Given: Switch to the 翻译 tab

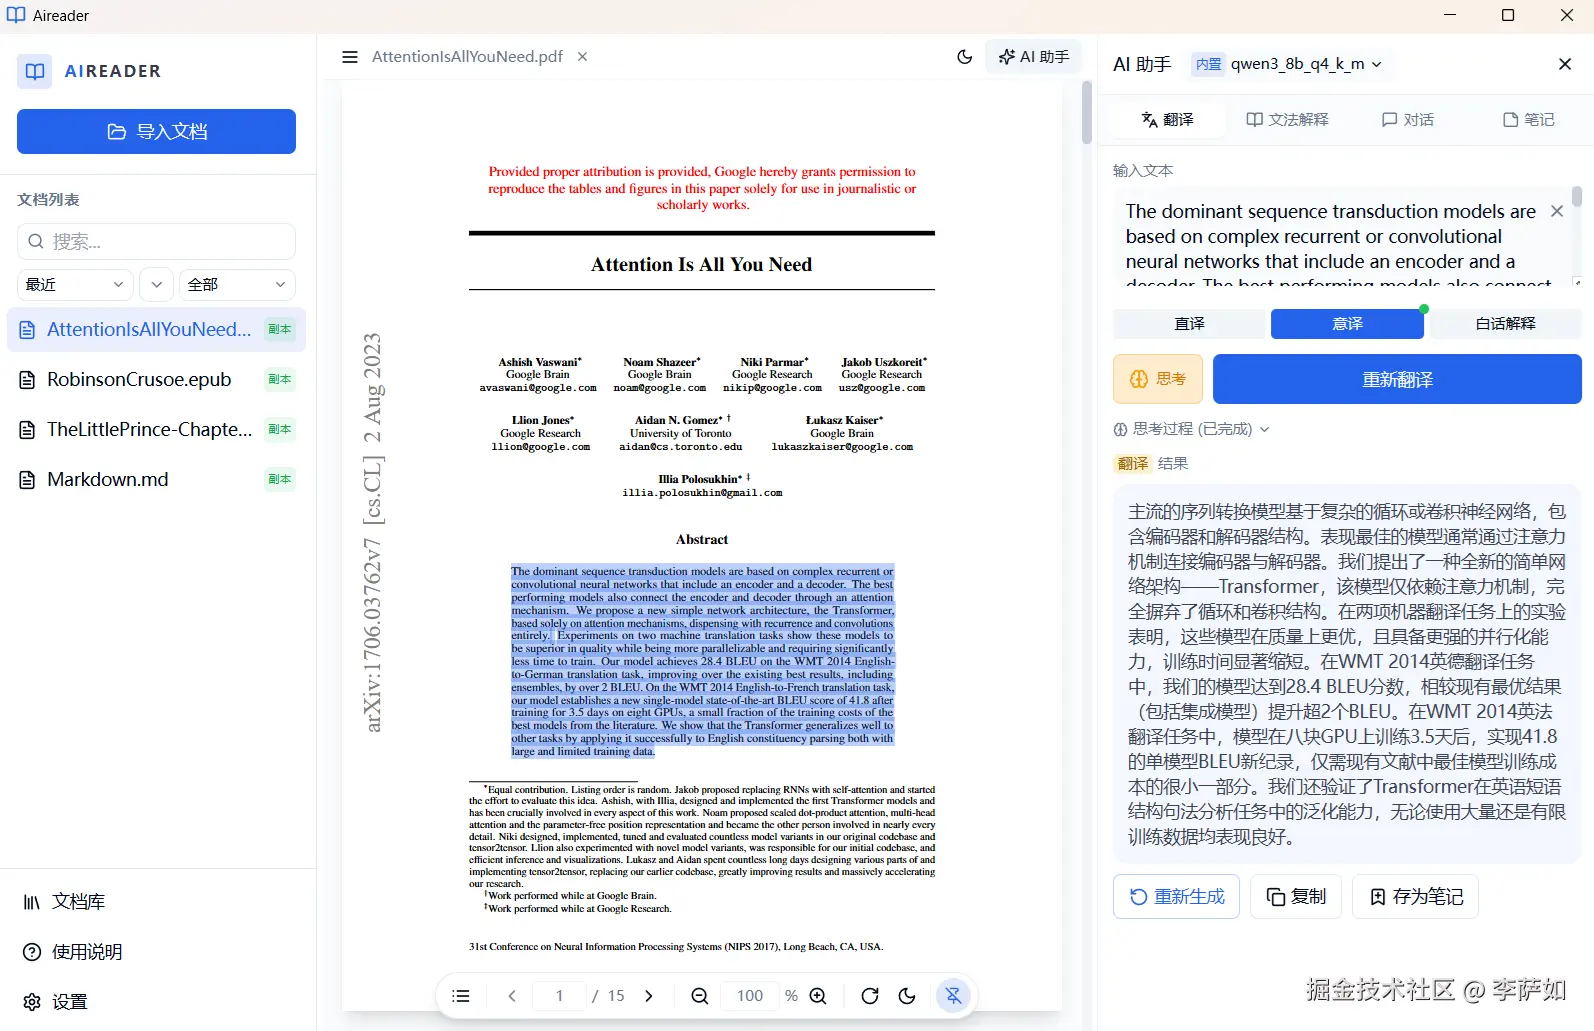Looking at the screenshot, I should point(1168,119).
